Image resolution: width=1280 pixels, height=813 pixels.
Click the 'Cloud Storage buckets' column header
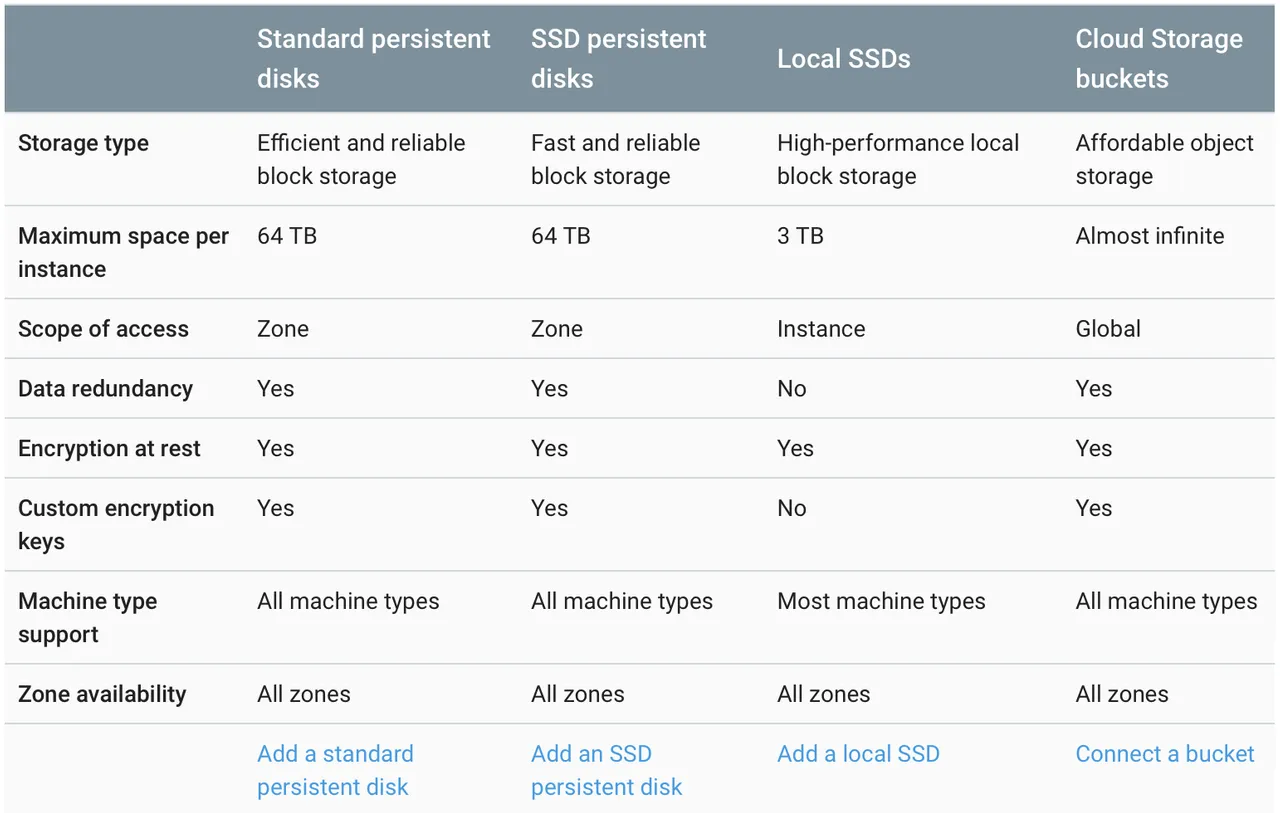tap(1159, 58)
